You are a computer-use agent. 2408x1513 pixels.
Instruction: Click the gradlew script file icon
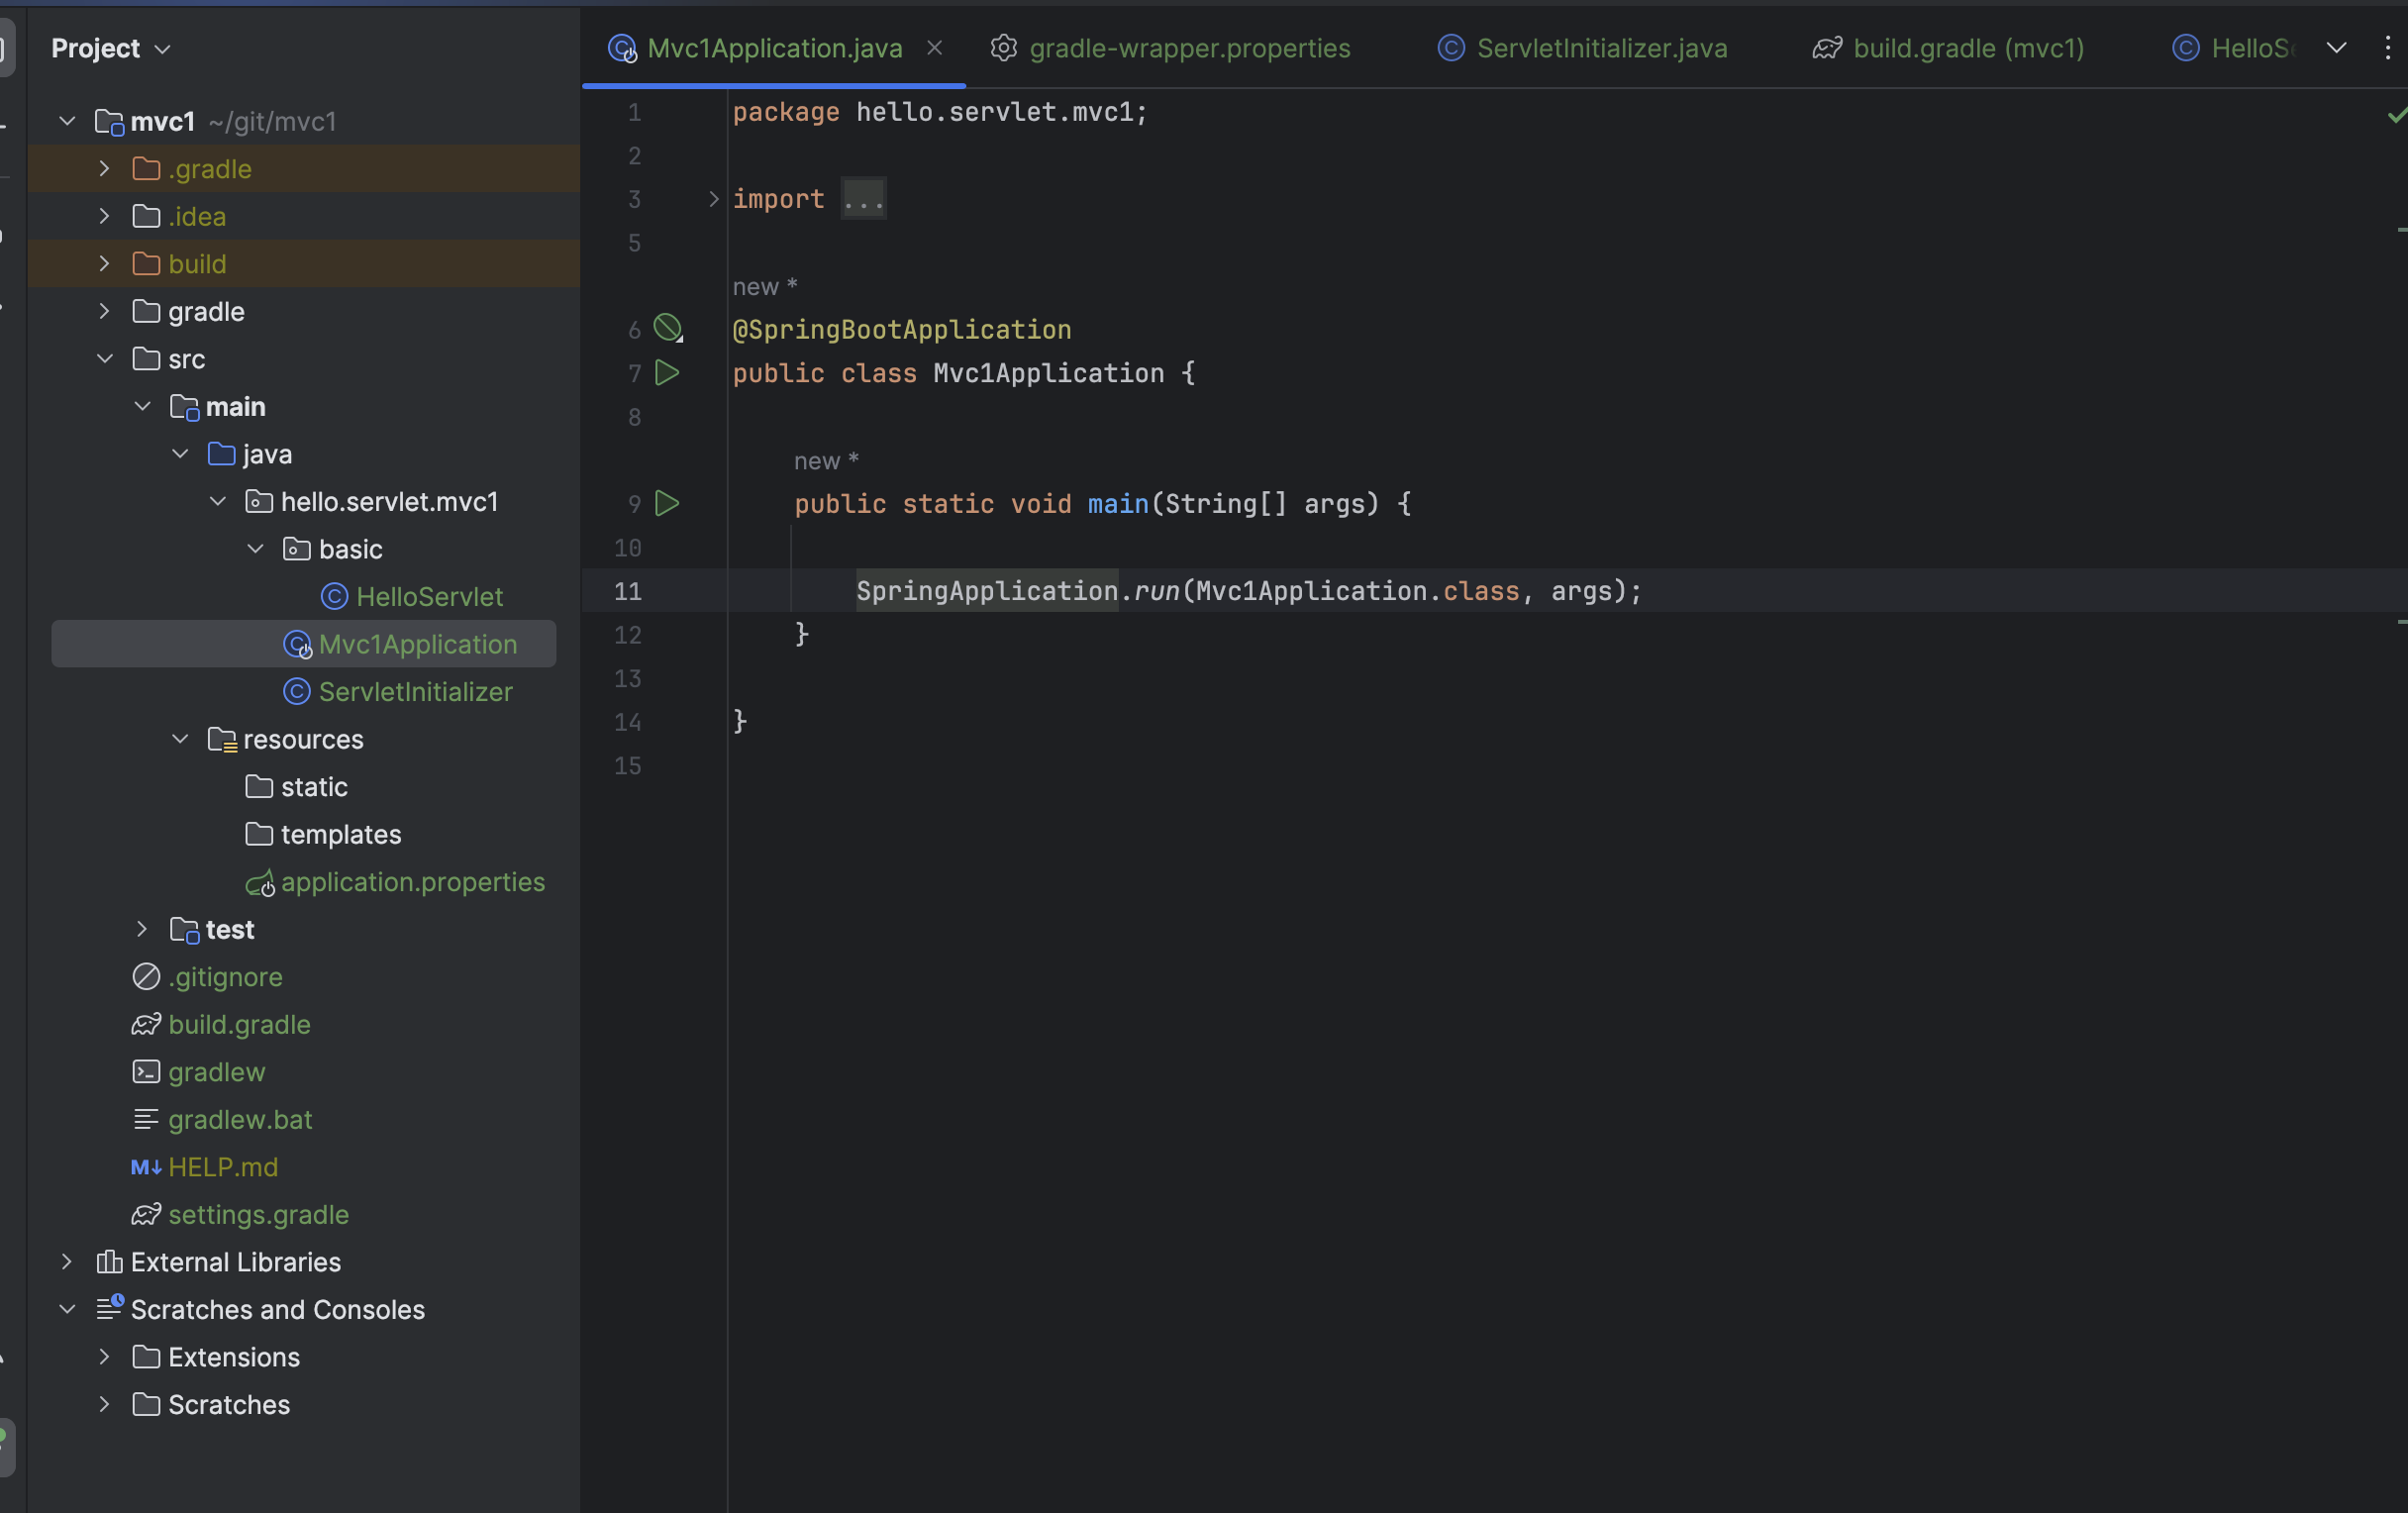146,1072
